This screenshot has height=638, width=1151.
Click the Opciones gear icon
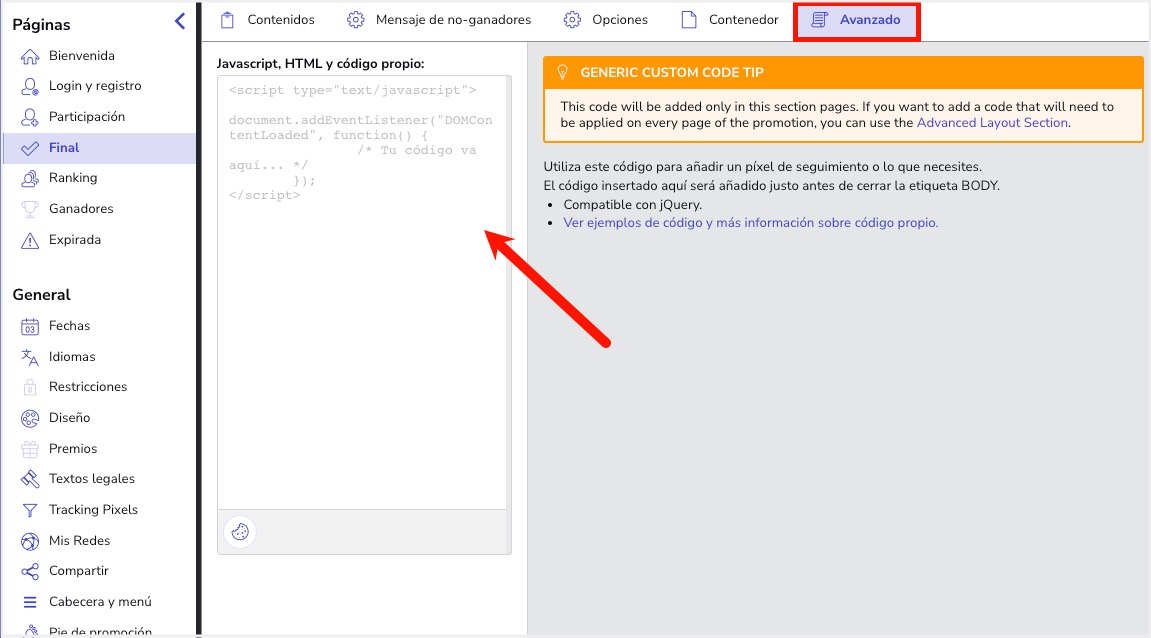pos(573,20)
